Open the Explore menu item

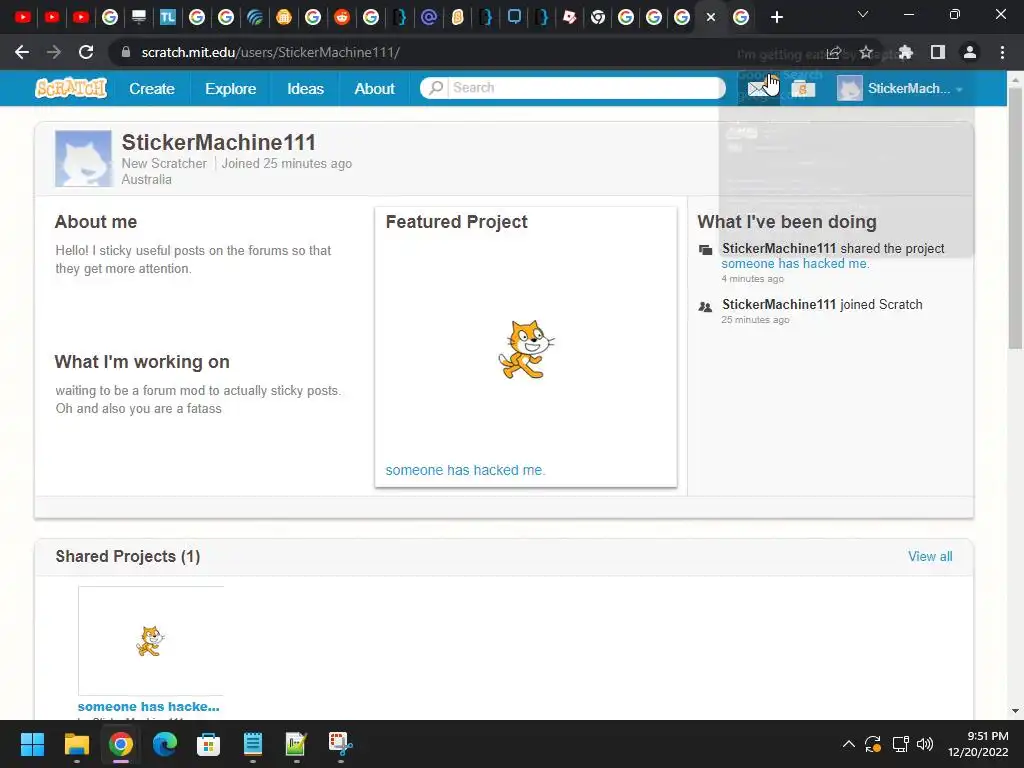pyautogui.click(x=231, y=89)
